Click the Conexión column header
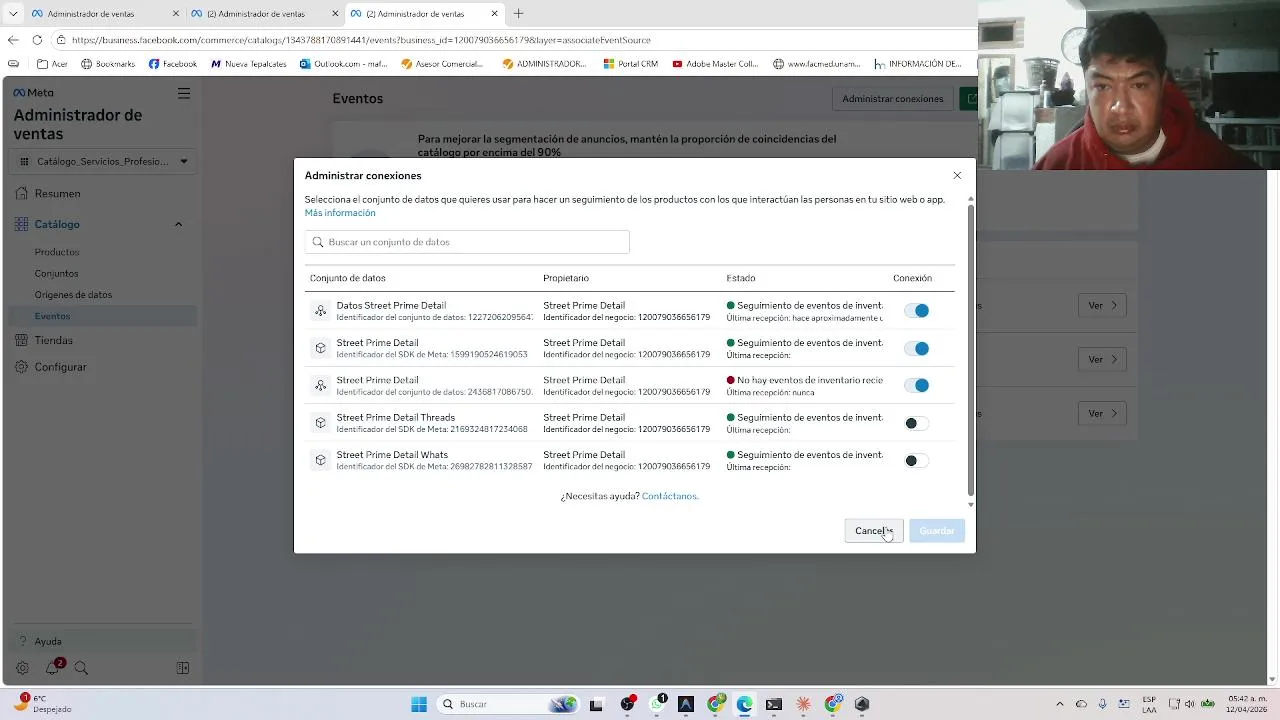Screen dimensions: 1280x720 tap(912, 278)
